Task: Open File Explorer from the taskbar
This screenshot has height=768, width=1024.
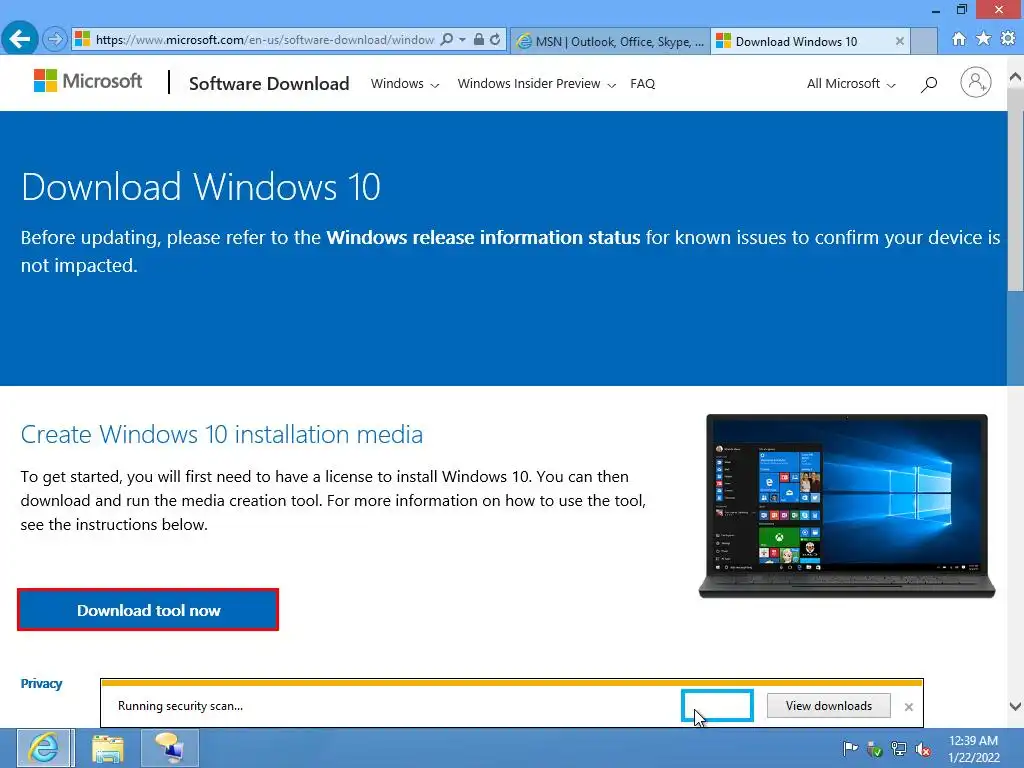Action: coord(108,748)
